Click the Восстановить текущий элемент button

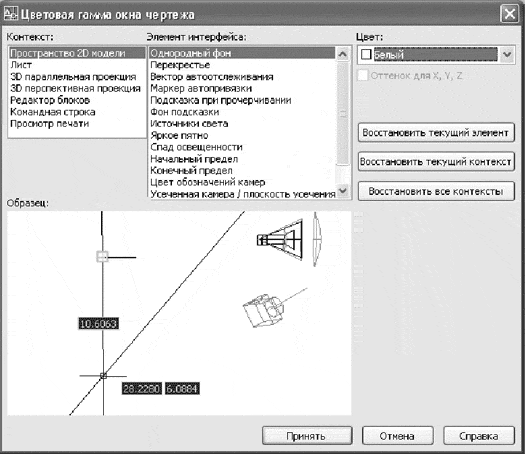(436, 133)
